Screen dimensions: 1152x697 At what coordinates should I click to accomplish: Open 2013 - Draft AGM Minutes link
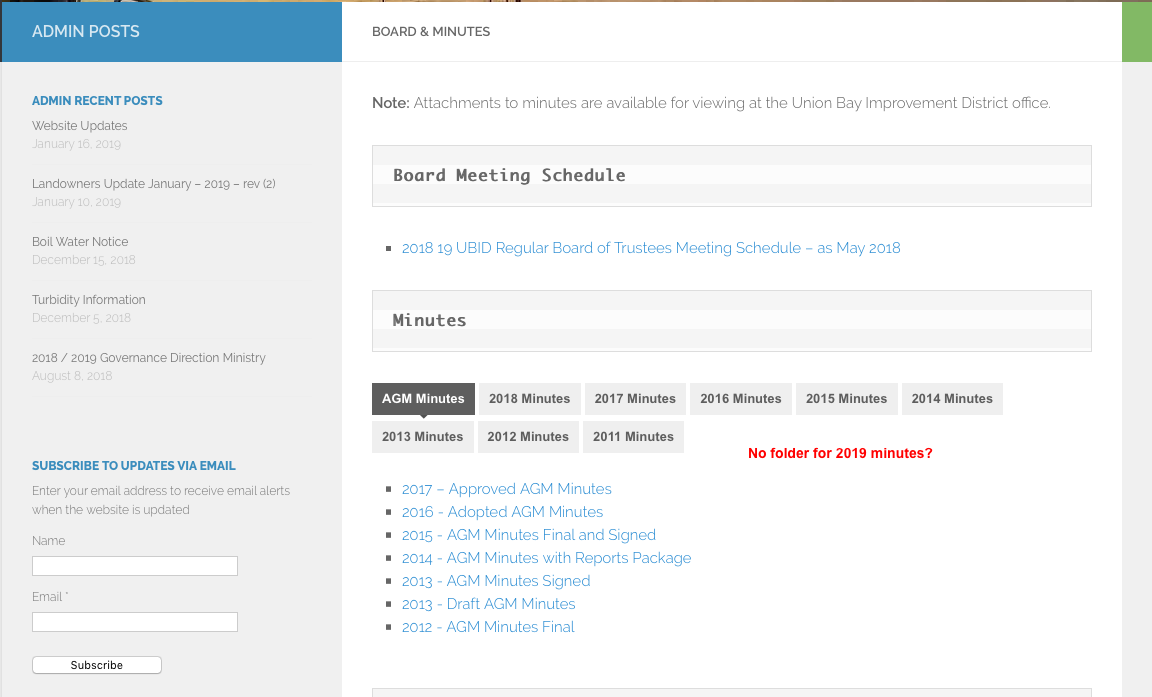[x=488, y=604]
